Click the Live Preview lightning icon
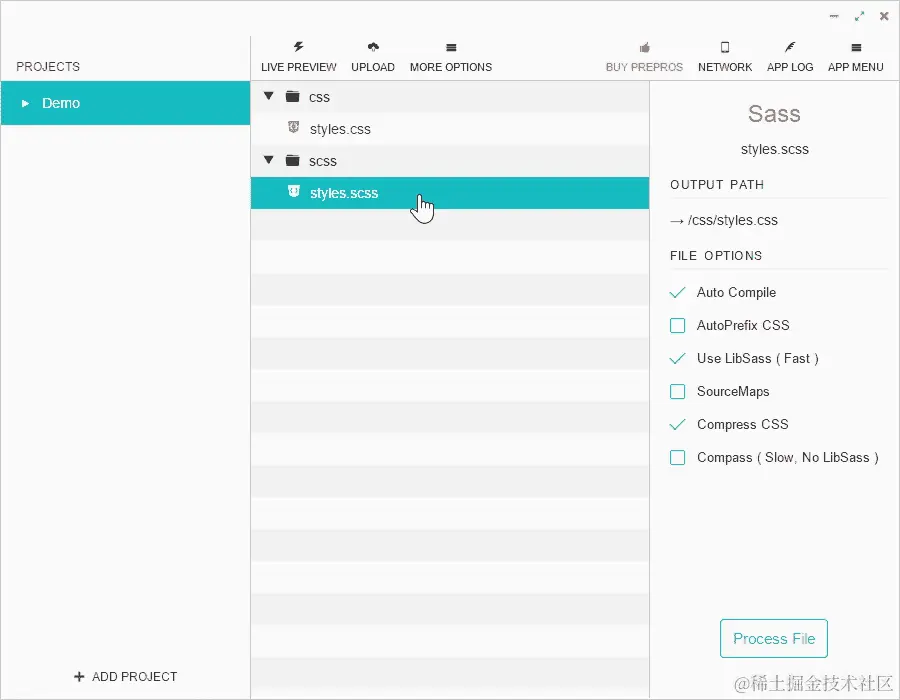Viewport: 900px width, 700px height. (x=298, y=47)
